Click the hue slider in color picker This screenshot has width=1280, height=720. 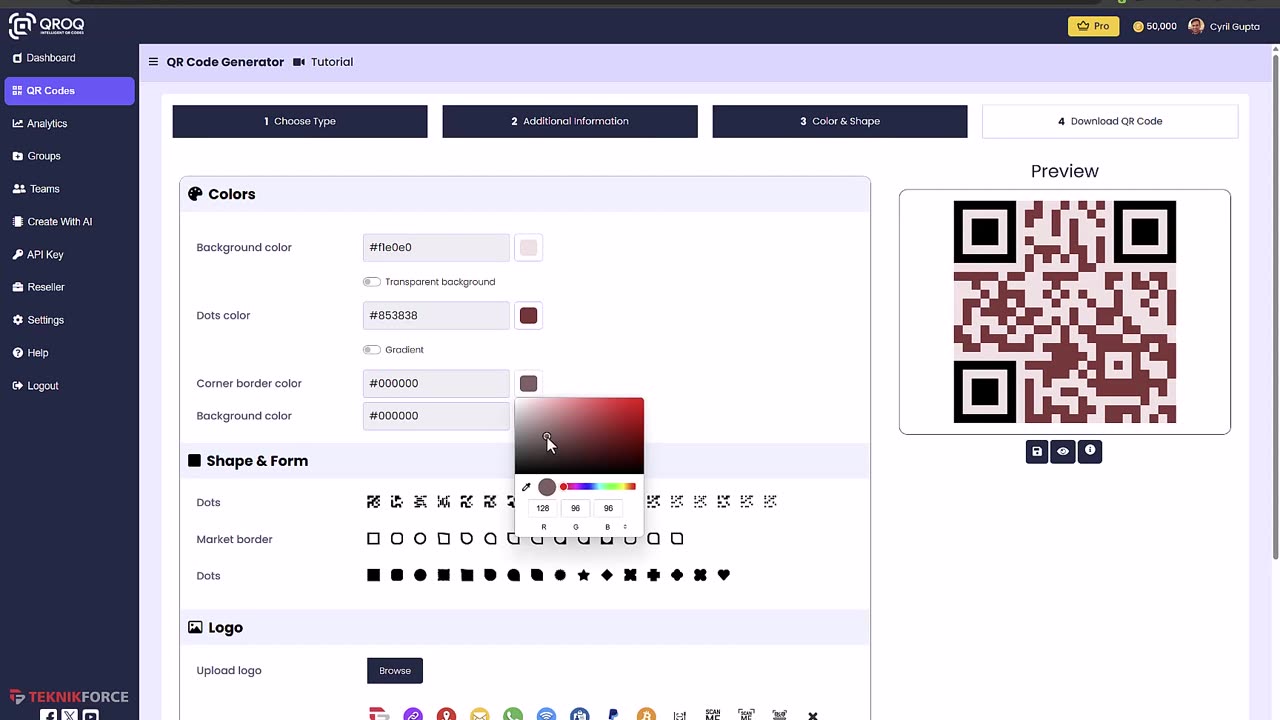click(x=598, y=487)
